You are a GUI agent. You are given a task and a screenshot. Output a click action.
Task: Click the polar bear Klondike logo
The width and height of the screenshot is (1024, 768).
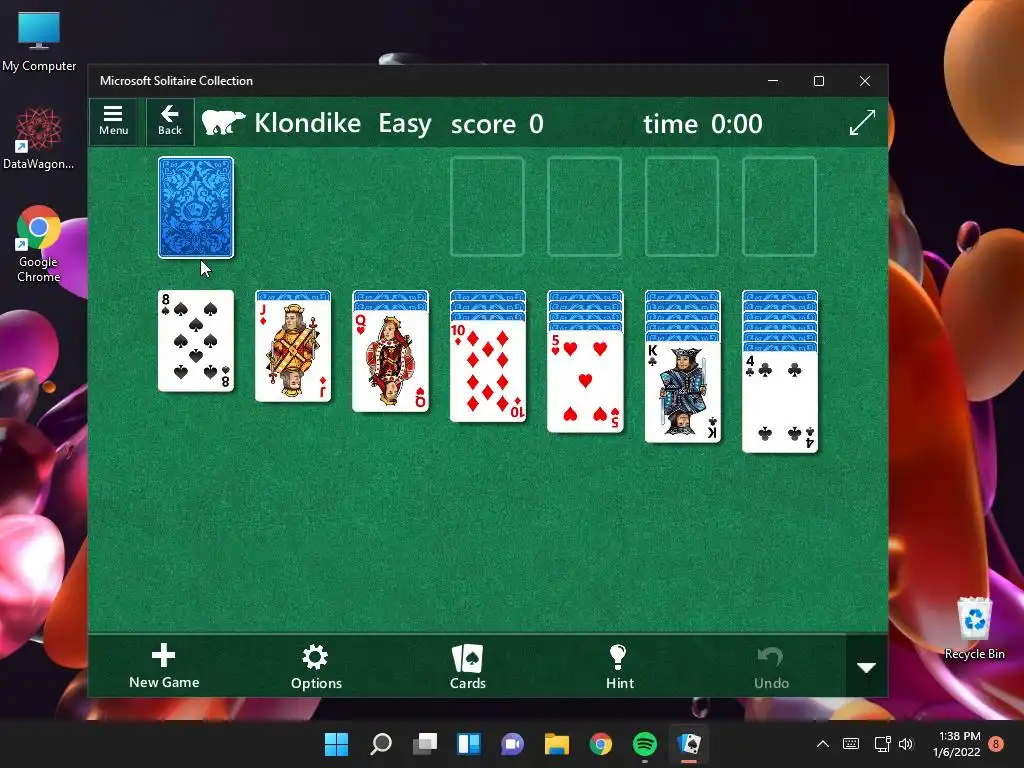point(223,123)
